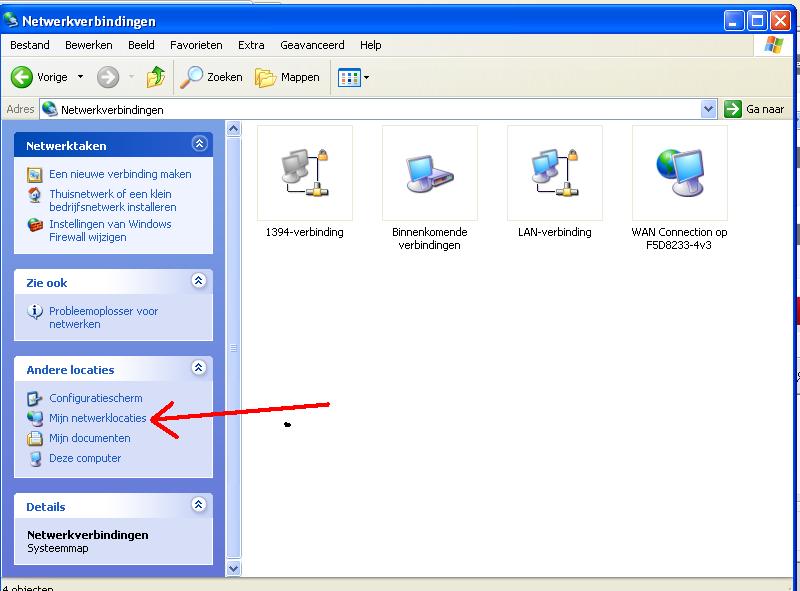
Task: Click the Configuratiescherm icon
Action: coord(34,399)
